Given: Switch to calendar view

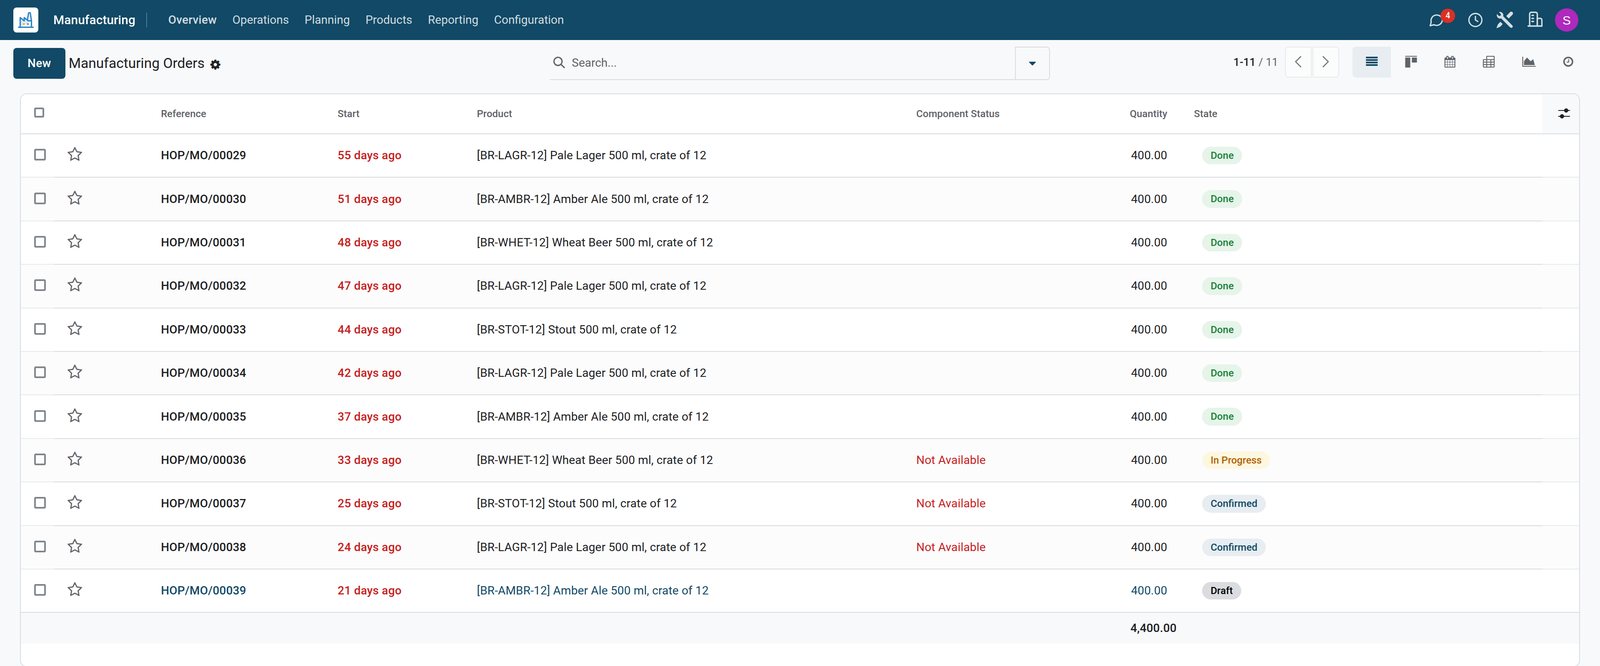Looking at the screenshot, I should pos(1450,62).
